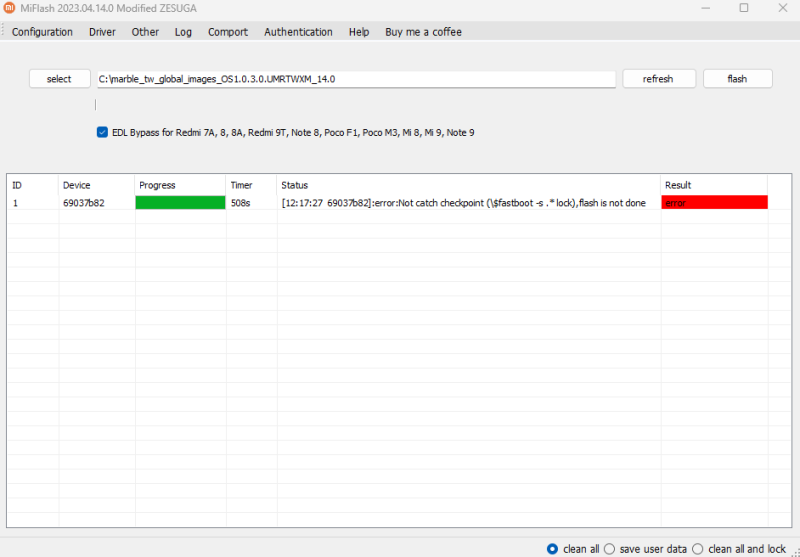The image size is (800, 557).
Task: Click the Progress column header
Action: (x=180, y=185)
